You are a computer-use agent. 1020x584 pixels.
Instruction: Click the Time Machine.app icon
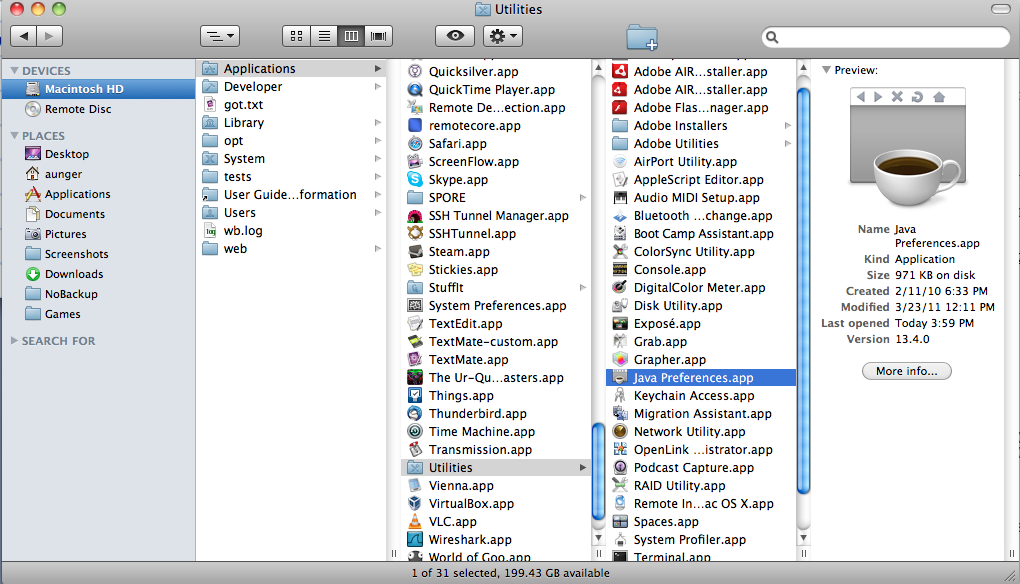point(415,432)
